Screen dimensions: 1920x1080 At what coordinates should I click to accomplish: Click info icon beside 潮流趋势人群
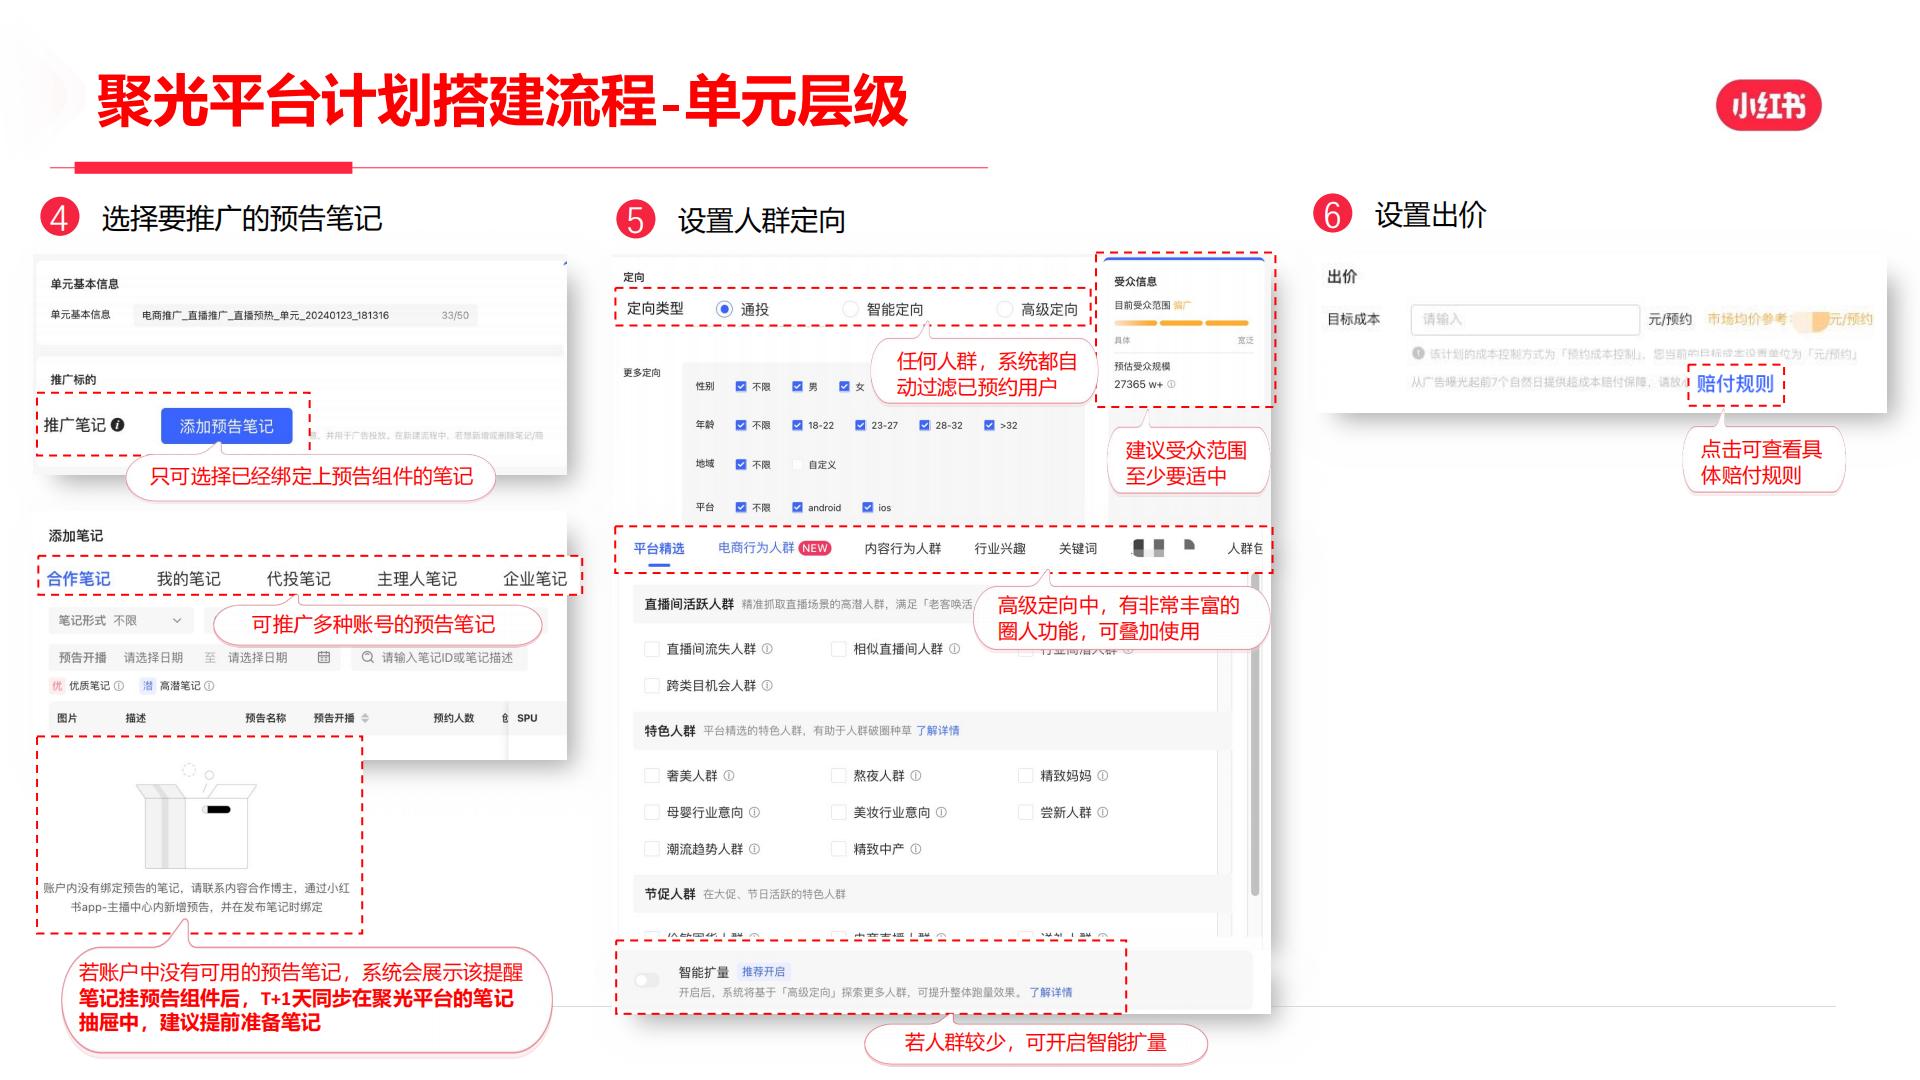754,849
